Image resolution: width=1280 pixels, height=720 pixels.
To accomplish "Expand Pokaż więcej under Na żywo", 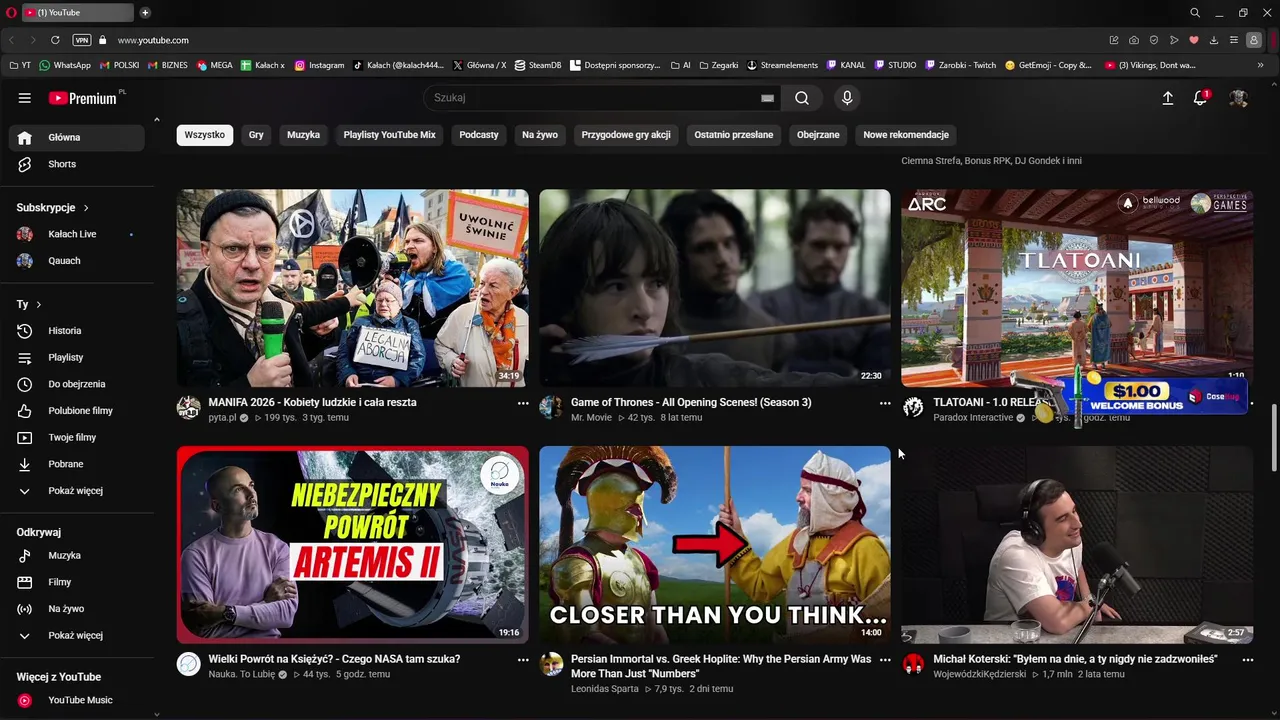I will click(x=77, y=636).
